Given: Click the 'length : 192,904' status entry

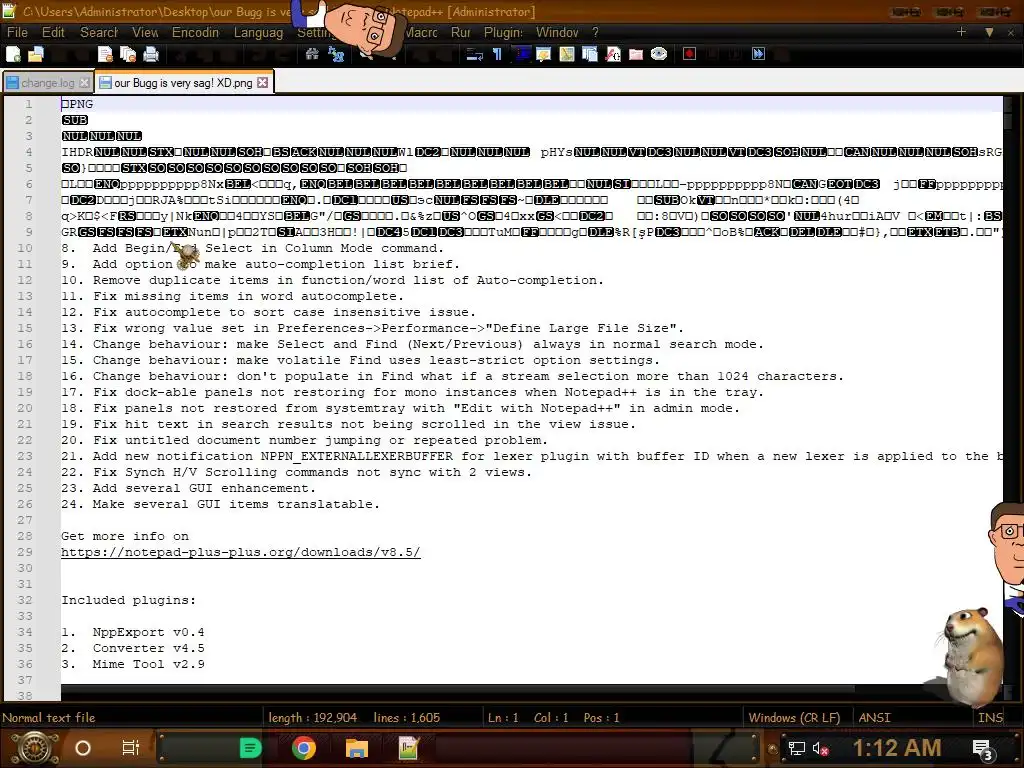Looking at the screenshot, I should [x=313, y=718].
